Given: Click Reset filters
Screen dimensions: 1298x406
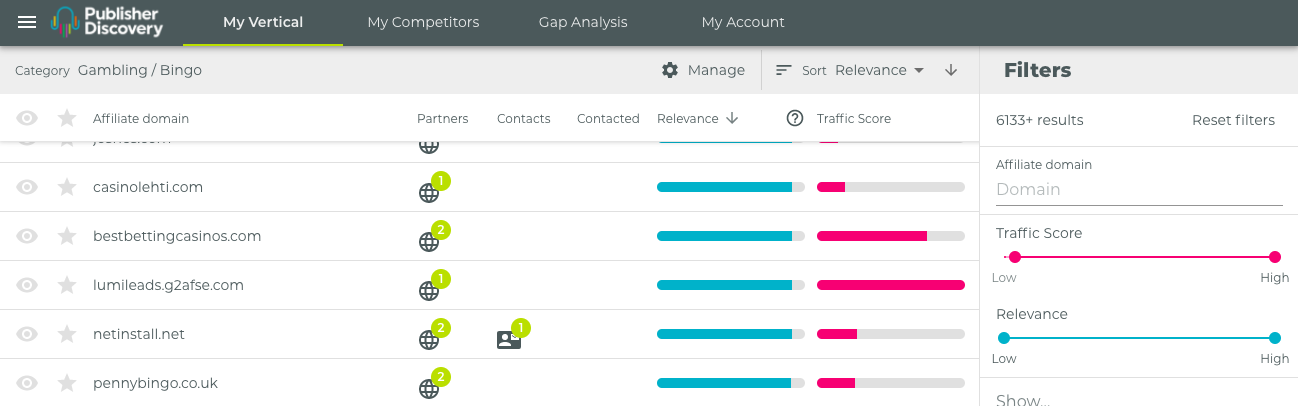Looking at the screenshot, I should [x=1233, y=120].
